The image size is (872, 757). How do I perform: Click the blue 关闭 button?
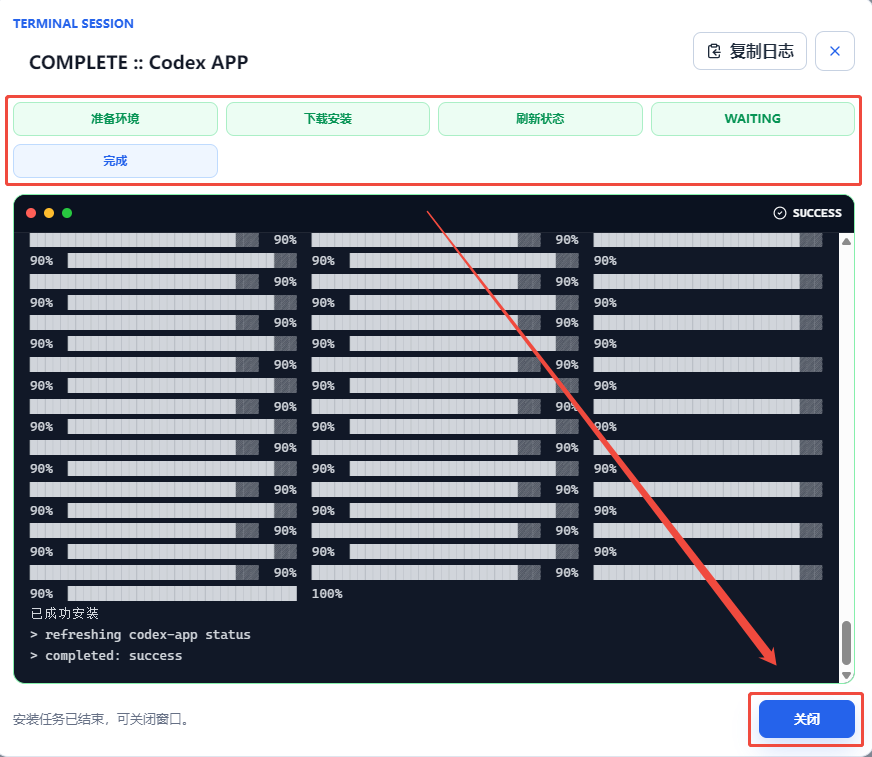pyautogui.click(x=806, y=719)
